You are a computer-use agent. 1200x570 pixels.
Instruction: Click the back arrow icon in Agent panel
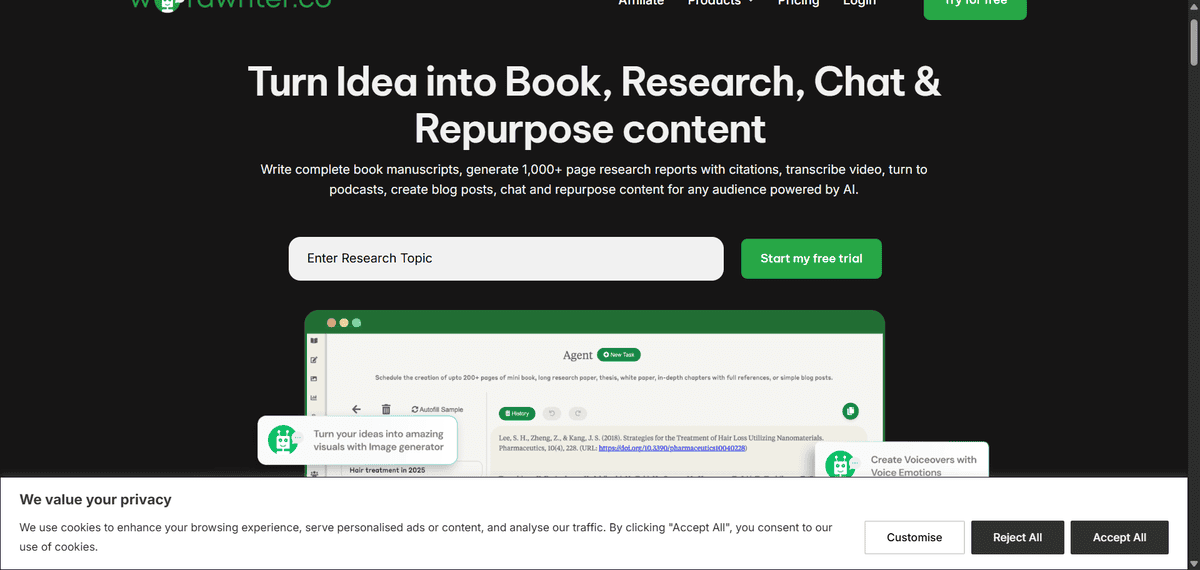pyautogui.click(x=356, y=409)
